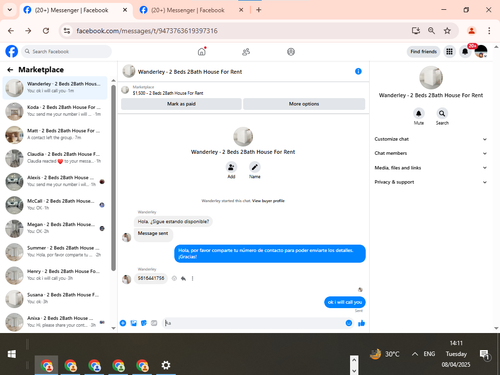500x375 pixels.
Task: Open Alexis conversation in chat list
Action: [x=55, y=181]
